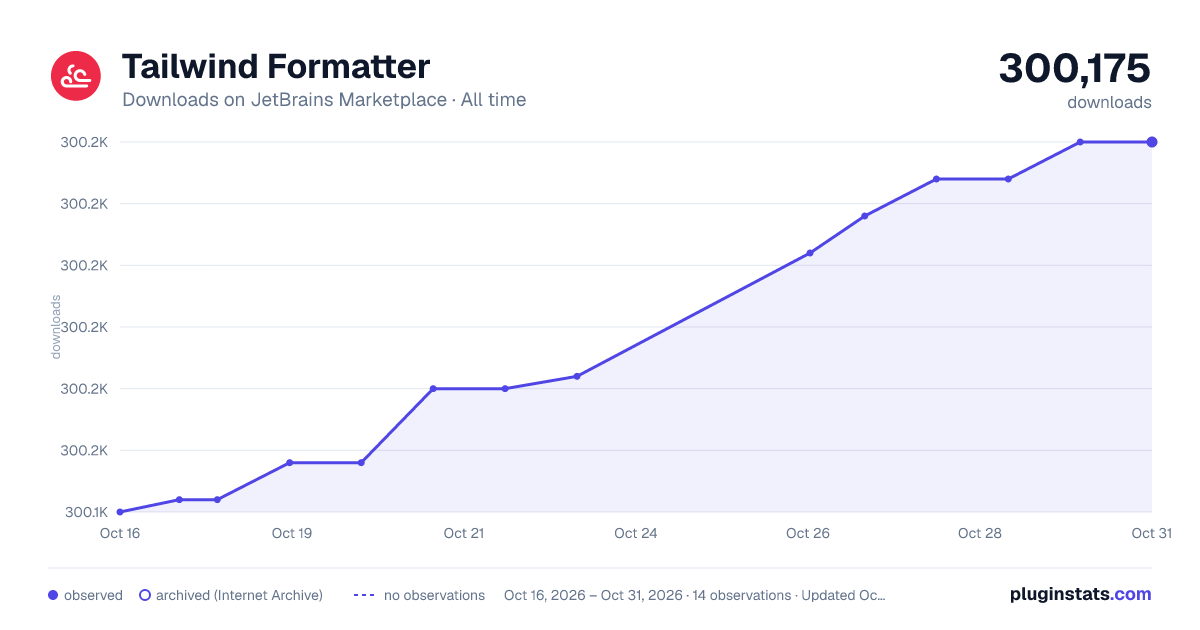Screen dimensions: 1200x630
Task: Click the rotated 'downloads' y-axis title
Action: coord(56,326)
